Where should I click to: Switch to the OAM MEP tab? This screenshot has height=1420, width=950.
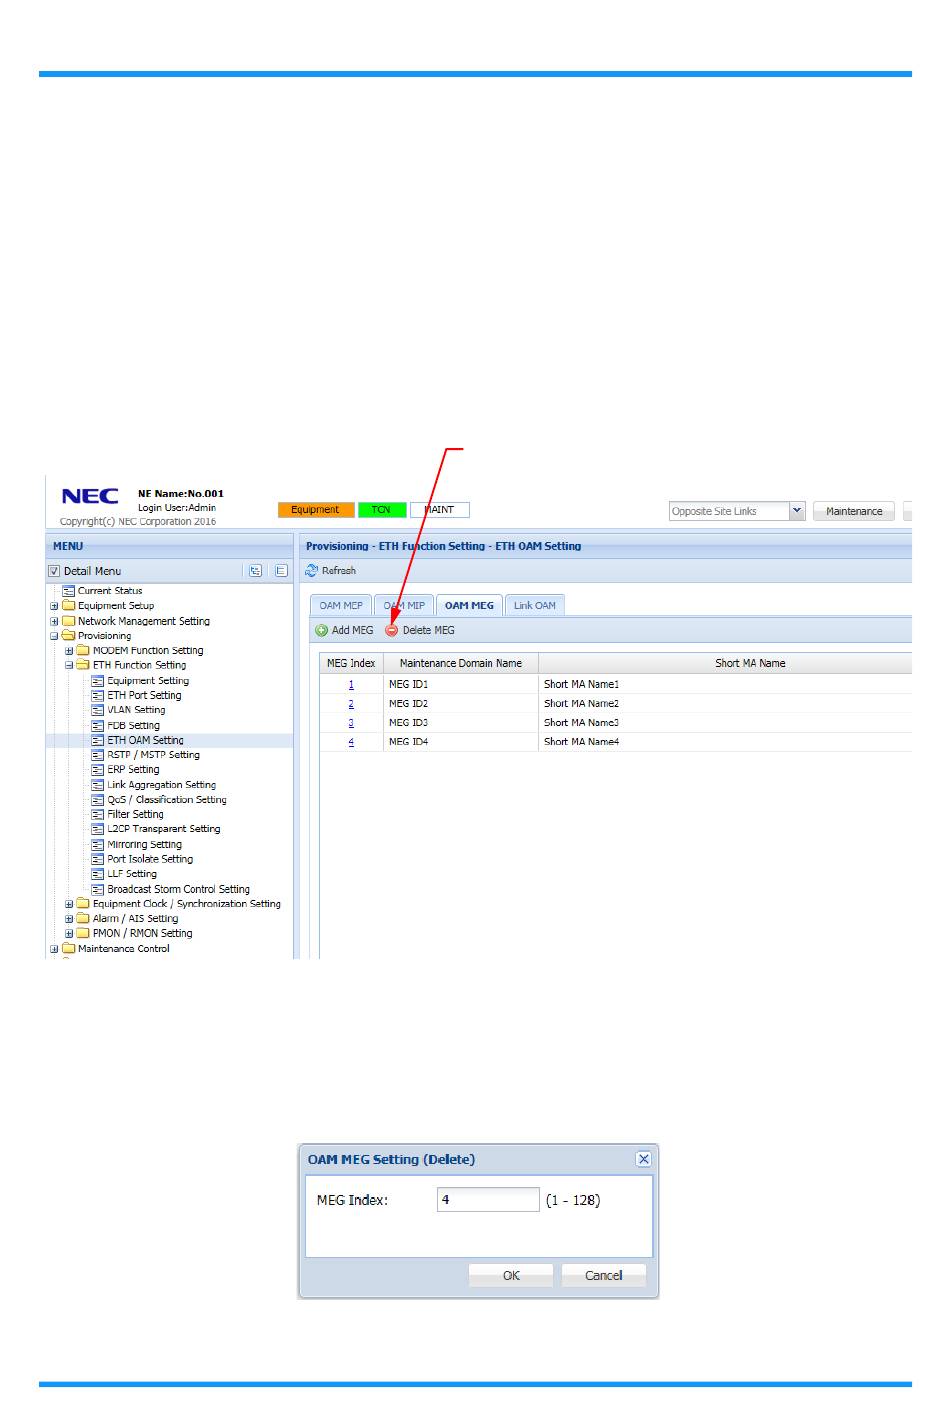[341, 606]
